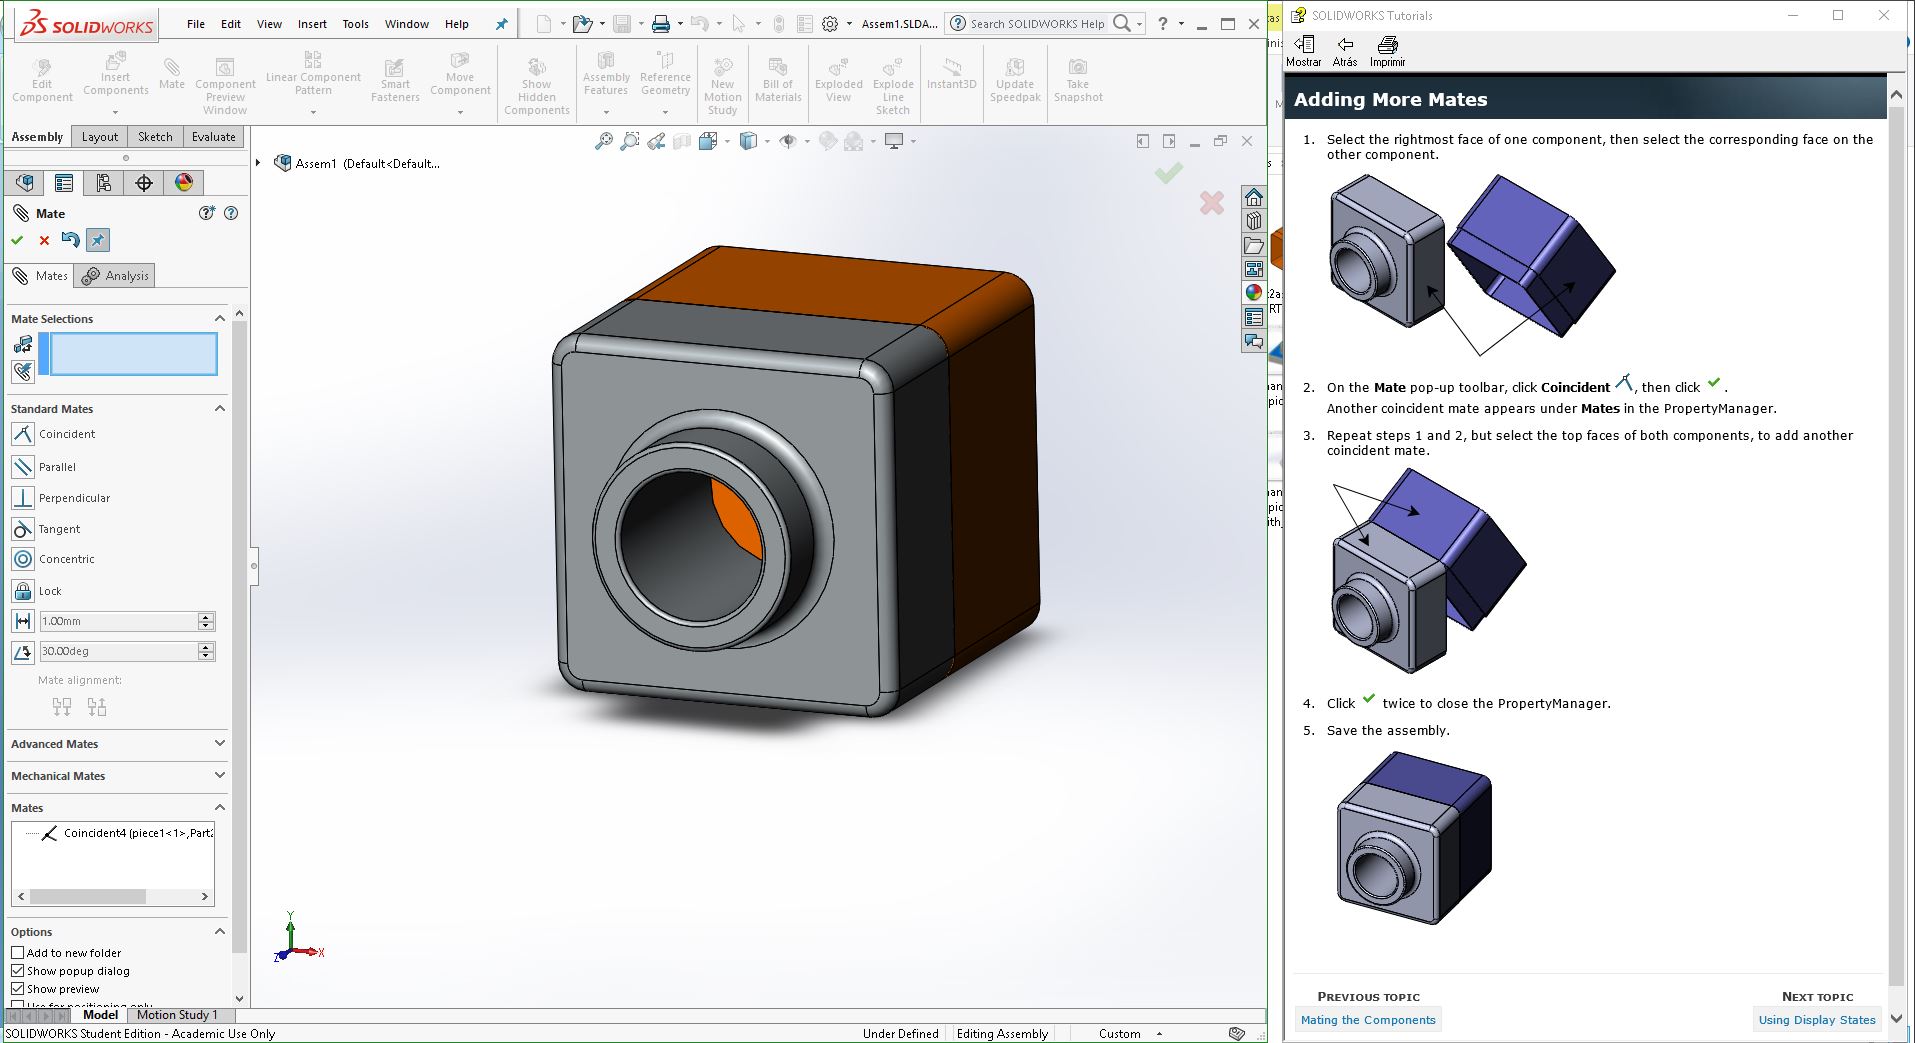Click Mostrar icon in tutorials window
Screen dimensions: 1915x1043
click(1304, 51)
